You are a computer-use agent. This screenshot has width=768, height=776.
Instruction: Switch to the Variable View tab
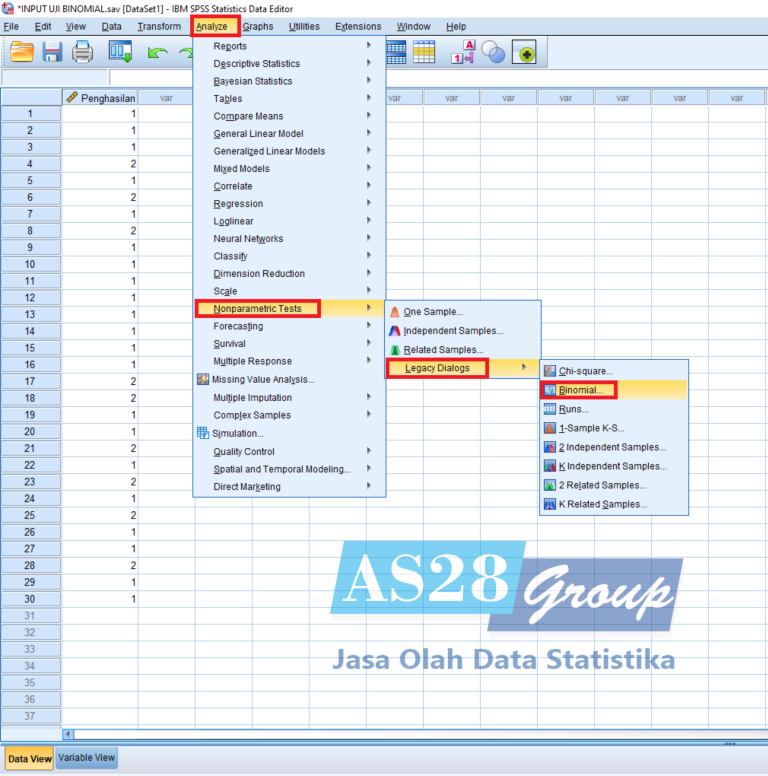coord(87,758)
